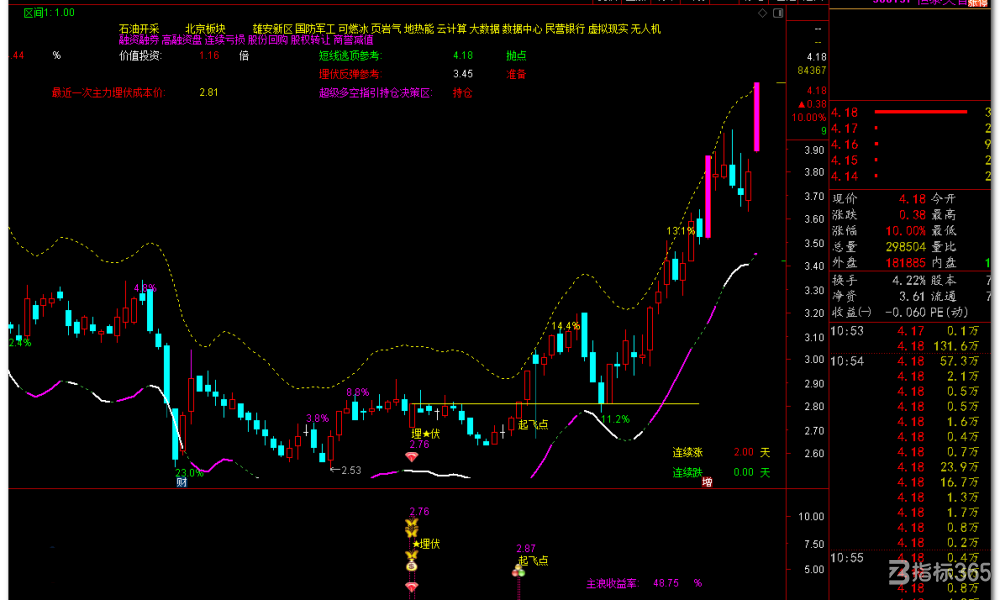Viewport: 1000px width, 600px height.
Task: Click the 准备 signal text
Action: [516, 74]
